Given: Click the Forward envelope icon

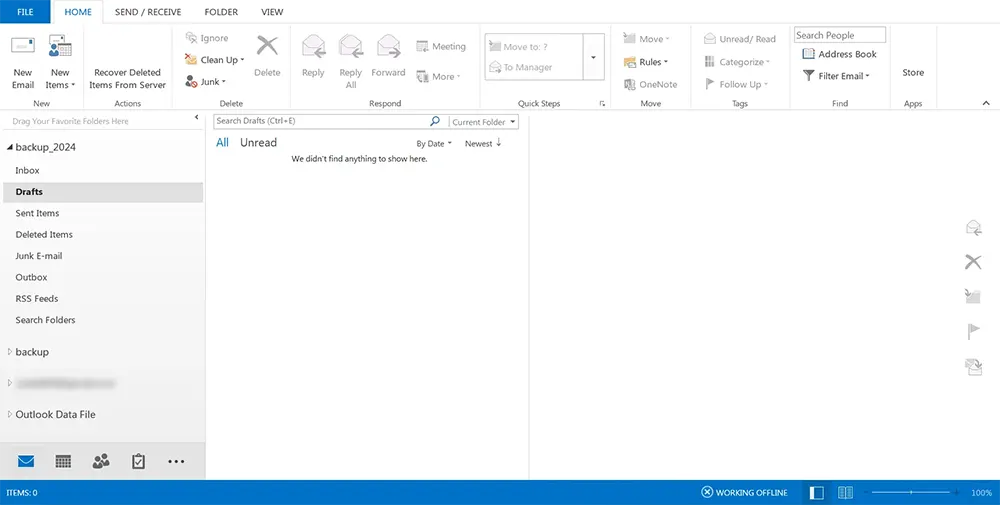Looking at the screenshot, I should (x=388, y=47).
